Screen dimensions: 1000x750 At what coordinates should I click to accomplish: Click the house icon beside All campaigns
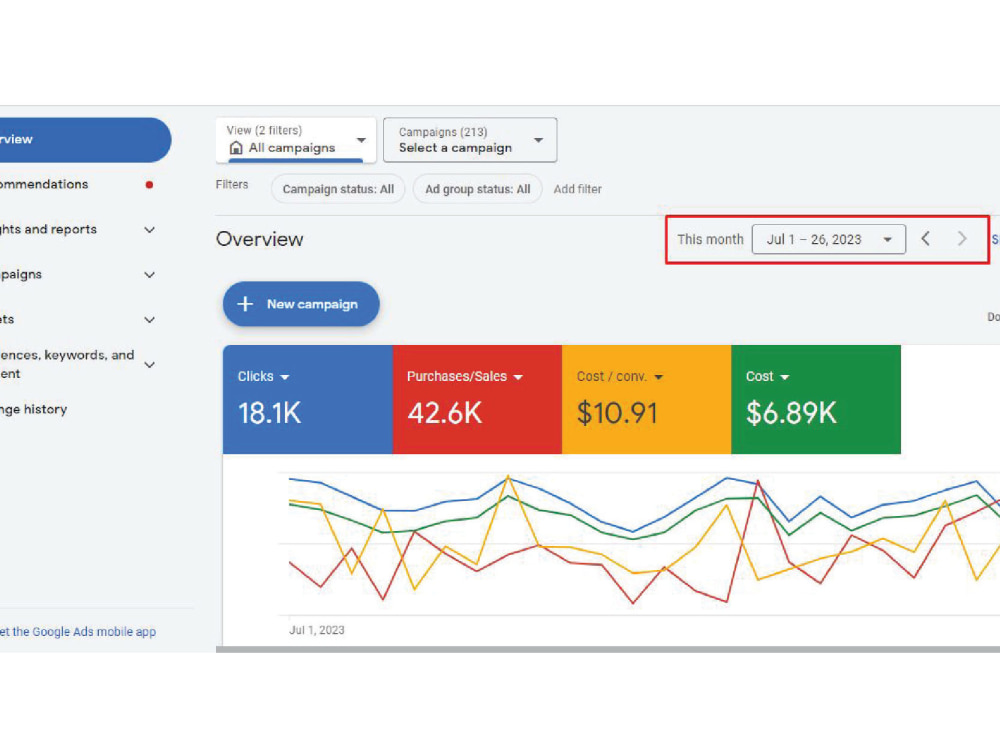pos(236,148)
